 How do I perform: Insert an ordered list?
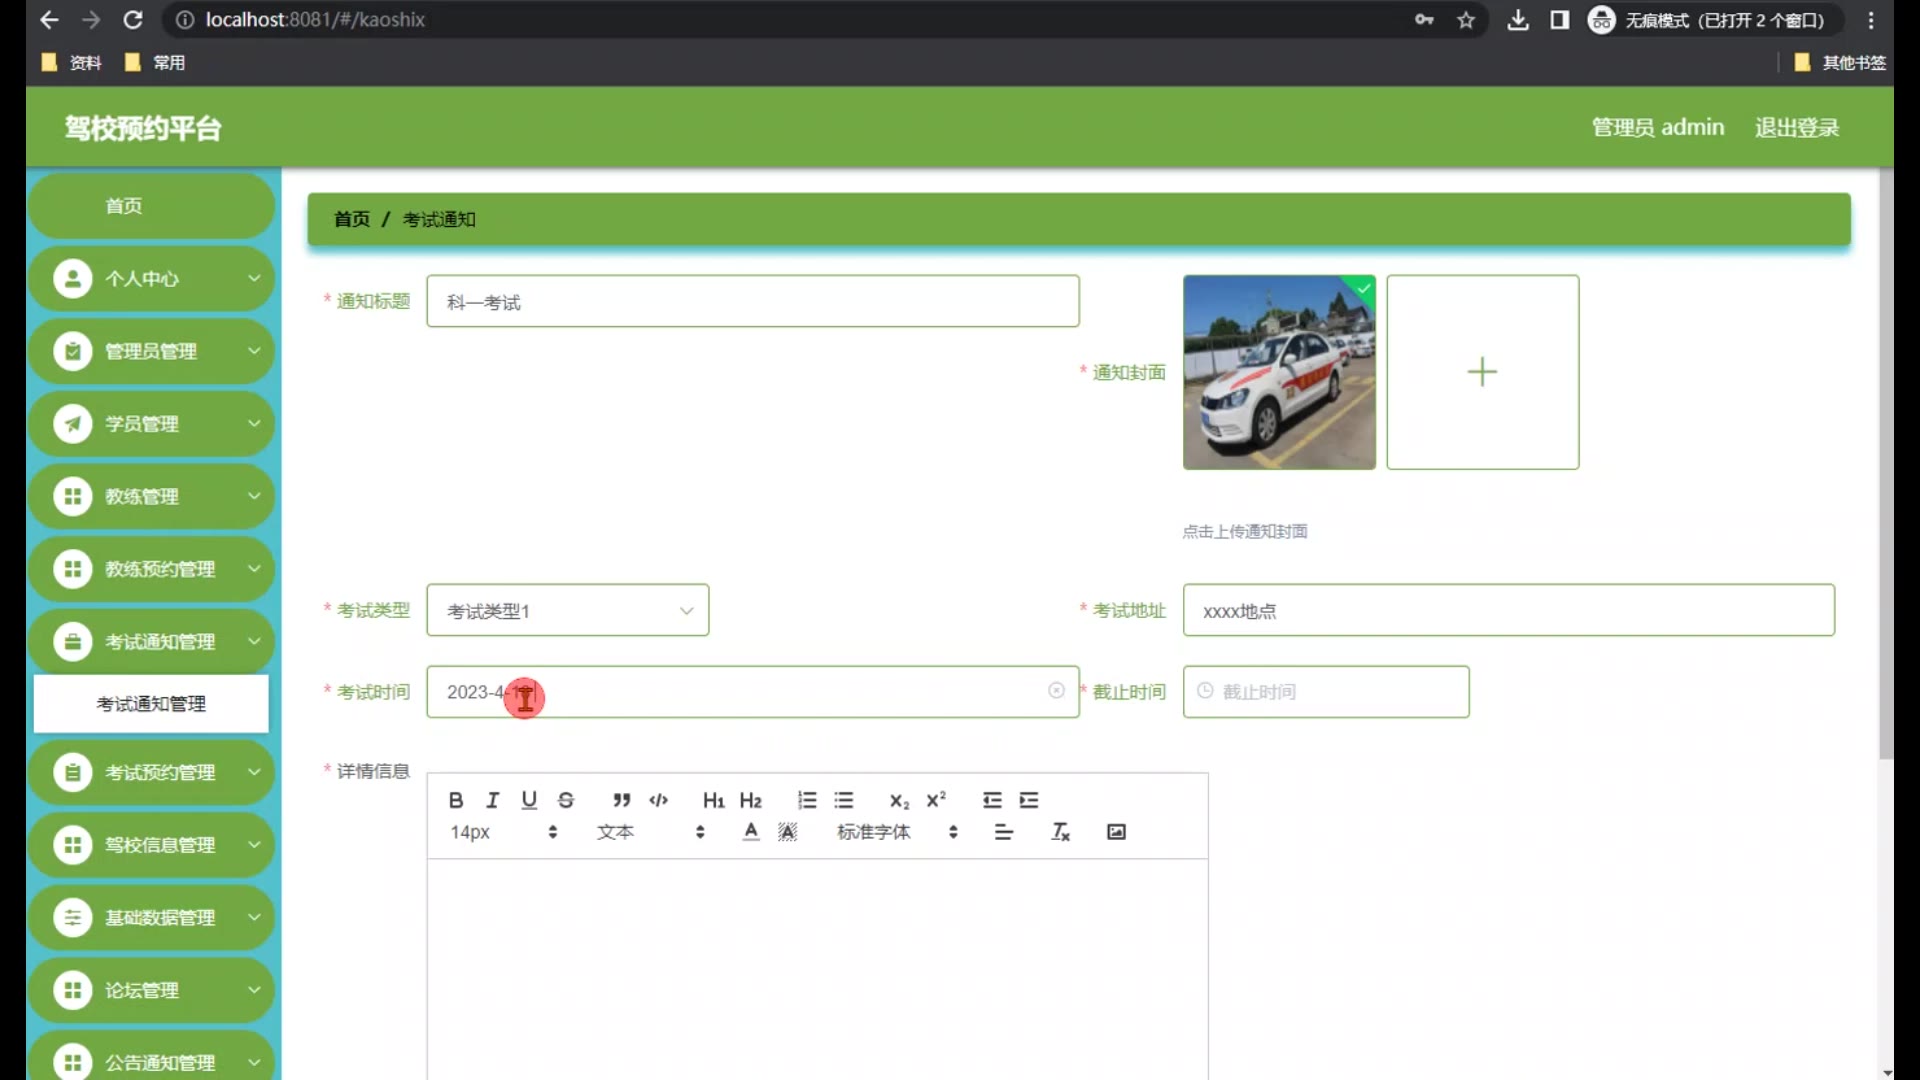(807, 800)
